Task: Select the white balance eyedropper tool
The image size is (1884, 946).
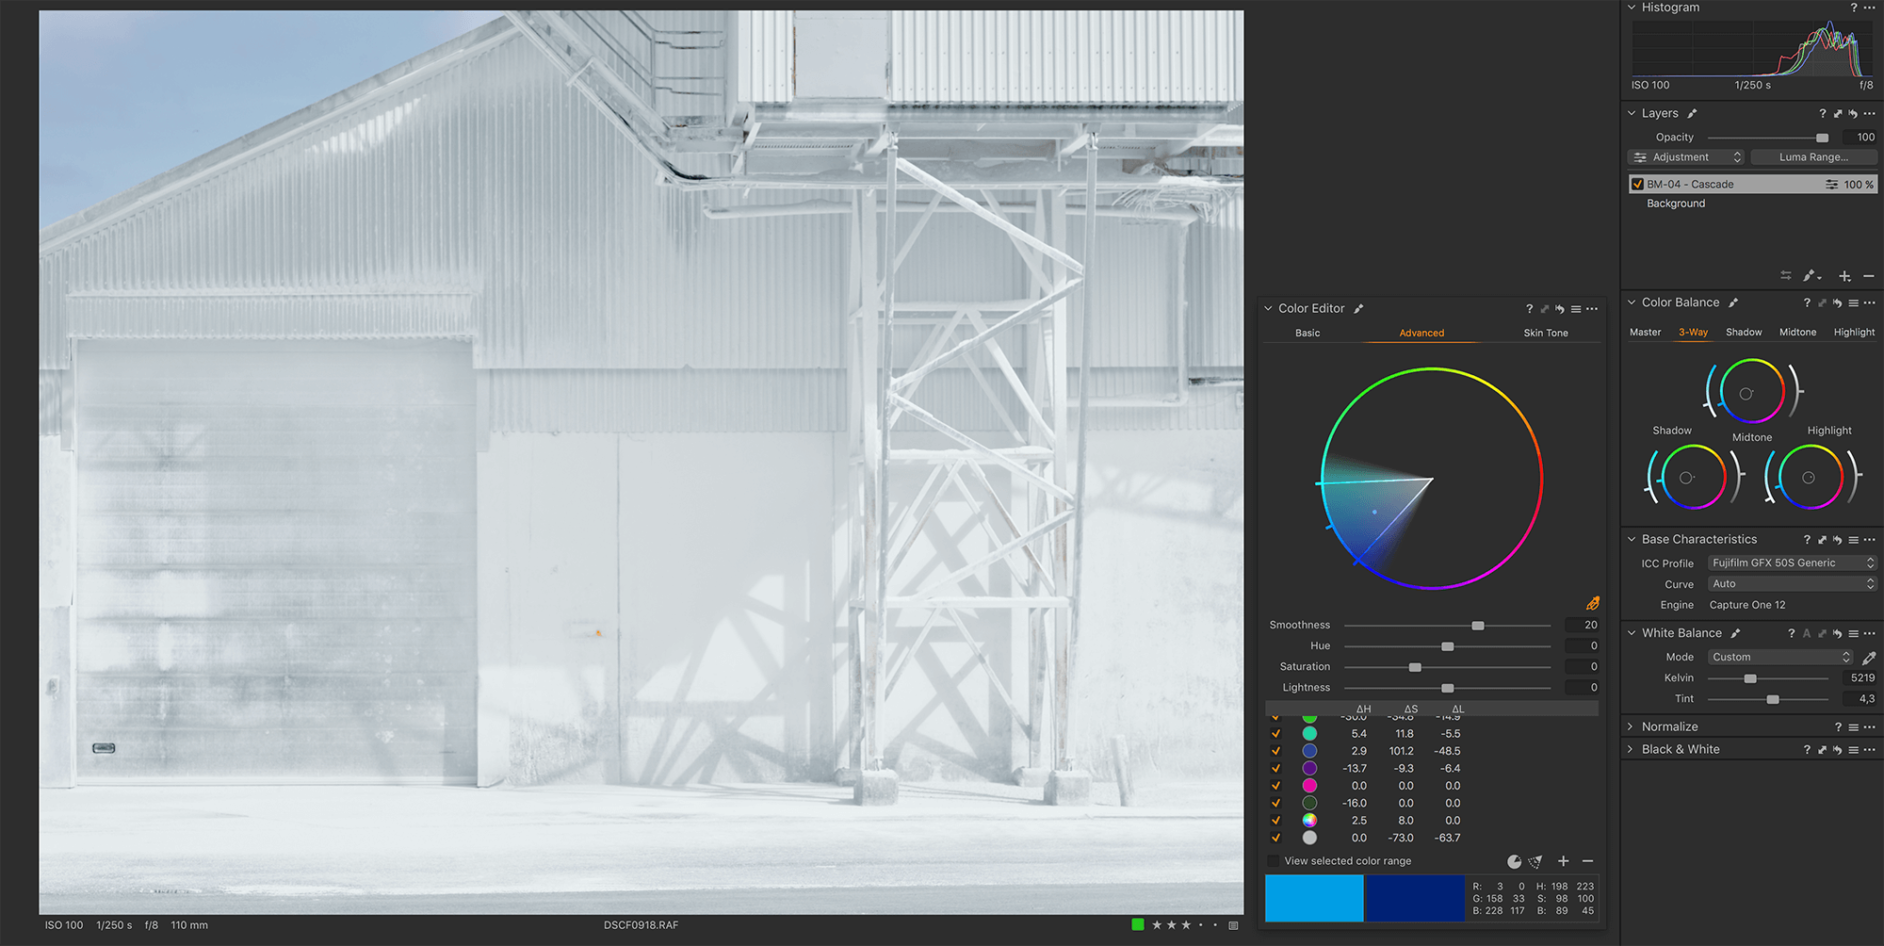Action: 1869,657
